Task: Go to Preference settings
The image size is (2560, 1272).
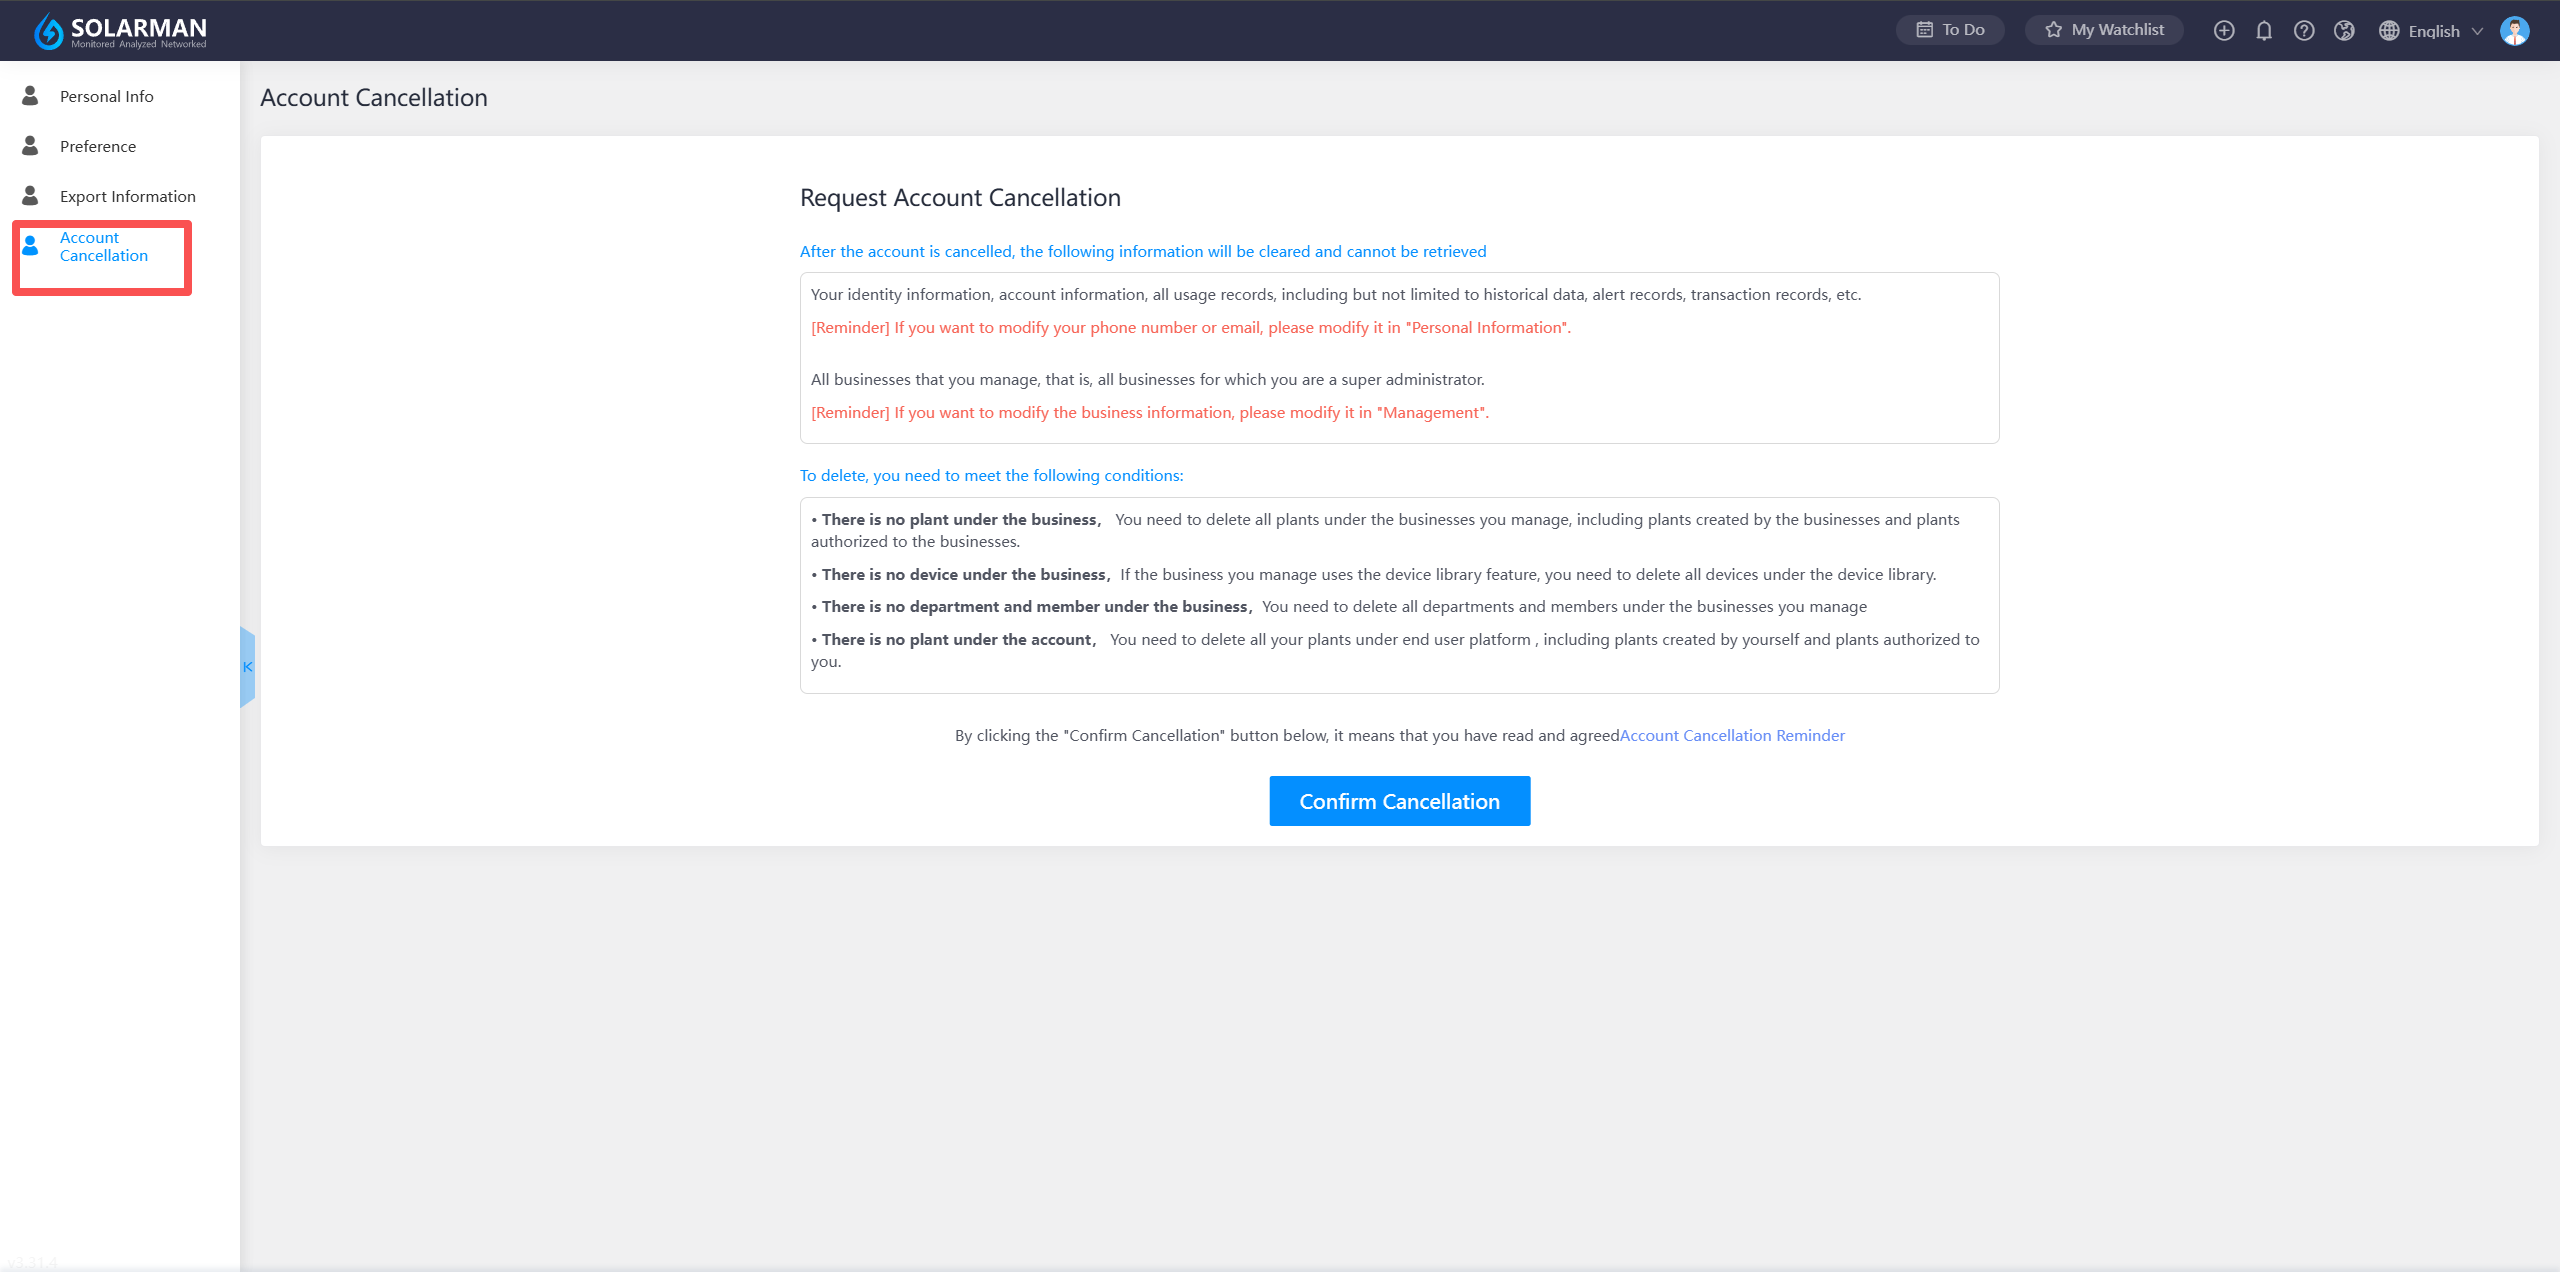Action: click(x=97, y=146)
